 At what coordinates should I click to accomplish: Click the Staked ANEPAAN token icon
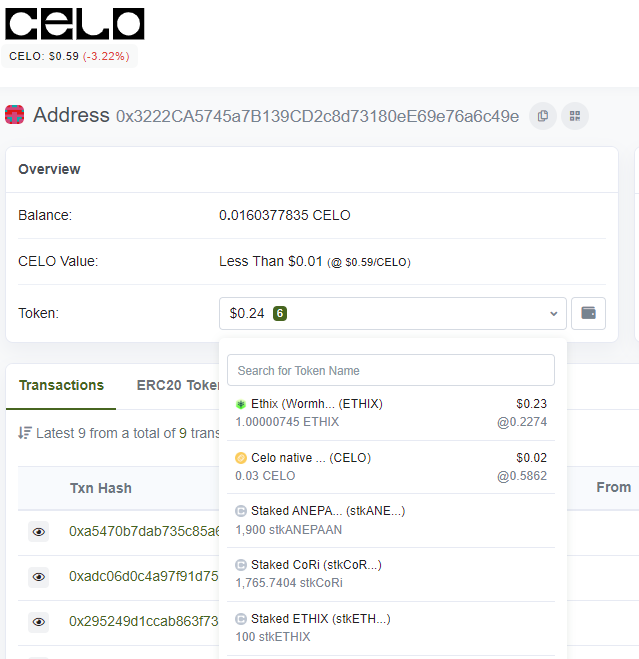(240, 511)
